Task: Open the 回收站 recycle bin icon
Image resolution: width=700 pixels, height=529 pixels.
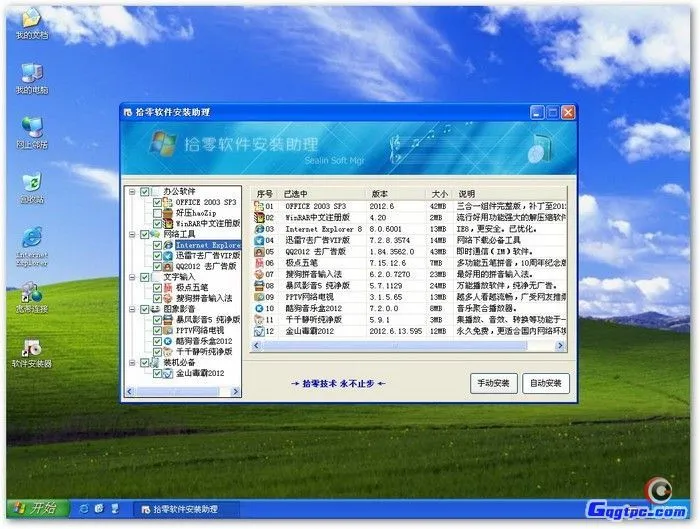Action: (32, 188)
